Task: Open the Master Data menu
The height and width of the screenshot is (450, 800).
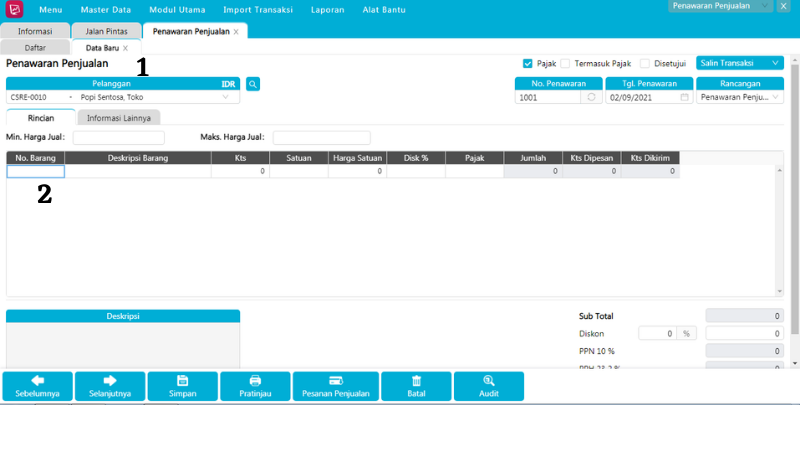Action: [105, 10]
